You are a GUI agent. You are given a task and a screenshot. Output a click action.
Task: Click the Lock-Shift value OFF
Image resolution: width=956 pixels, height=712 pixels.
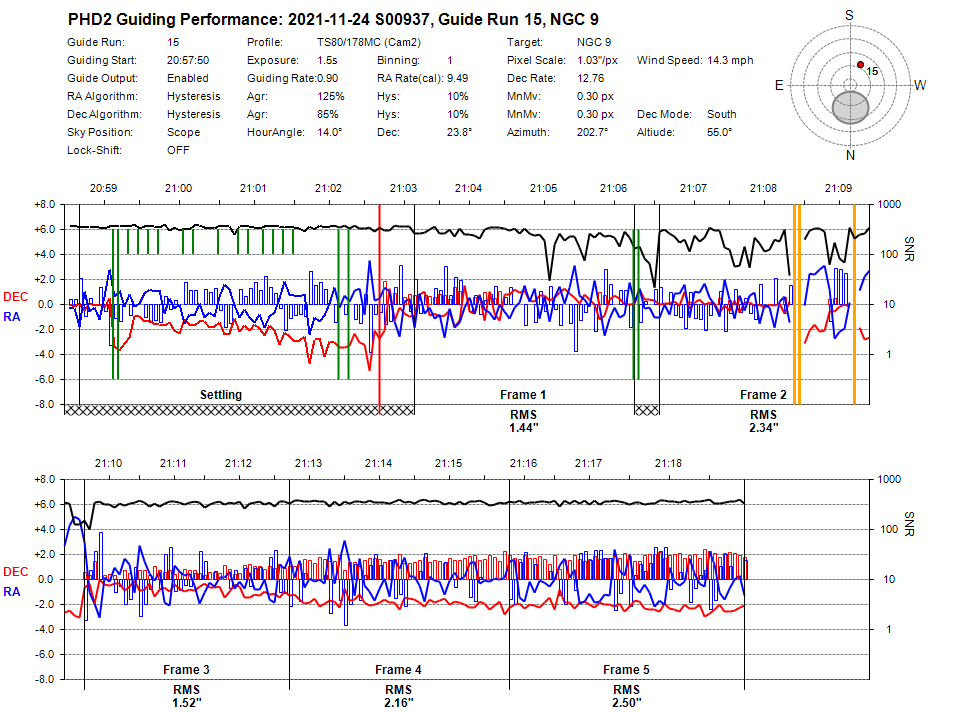pos(178,150)
